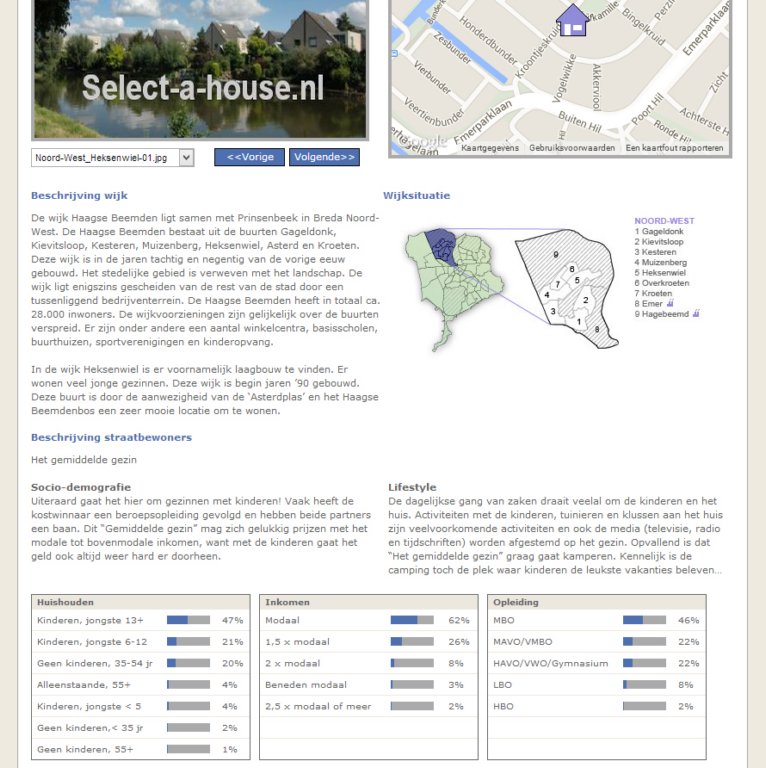
Task: Select the highlighted Noord-West area on city map
Action: (441, 247)
